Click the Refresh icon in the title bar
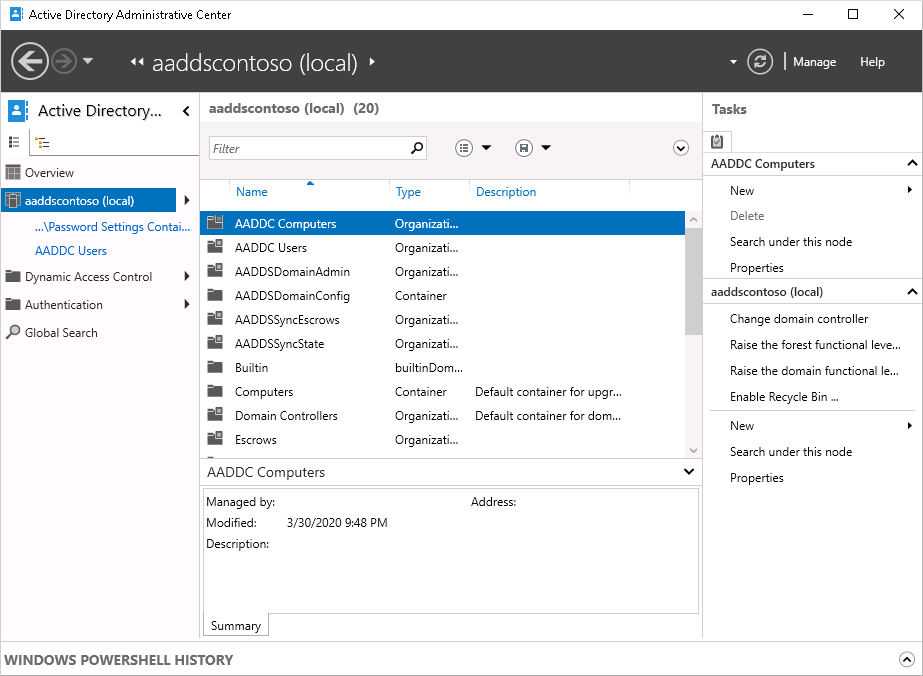This screenshot has width=923, height=676. pos(759,61)
